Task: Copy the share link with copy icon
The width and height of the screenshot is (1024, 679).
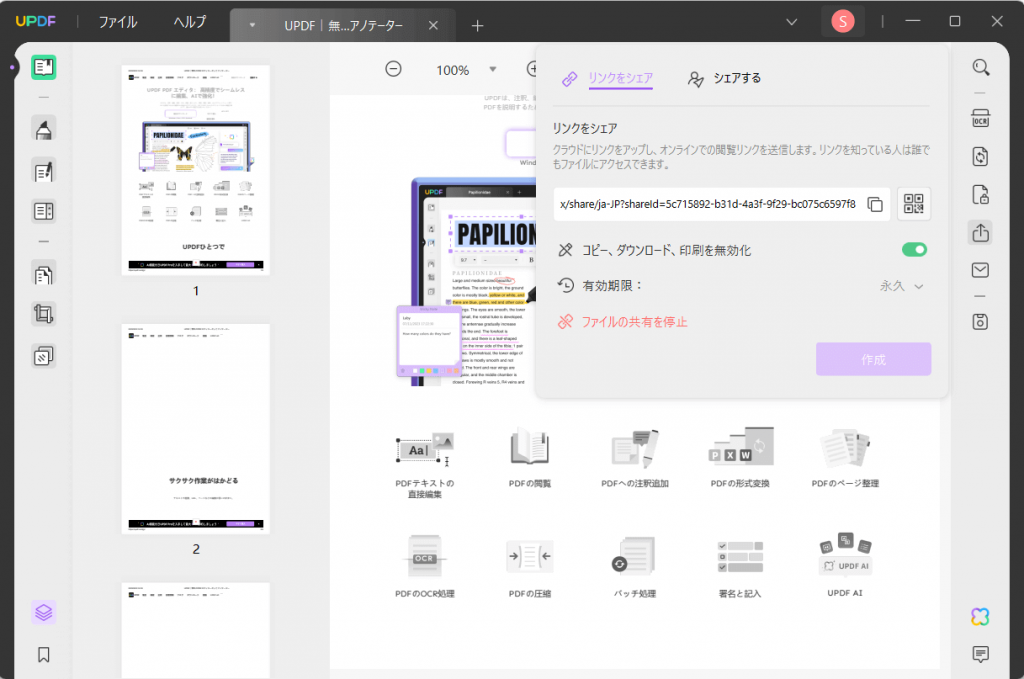Action: point(875,204)
